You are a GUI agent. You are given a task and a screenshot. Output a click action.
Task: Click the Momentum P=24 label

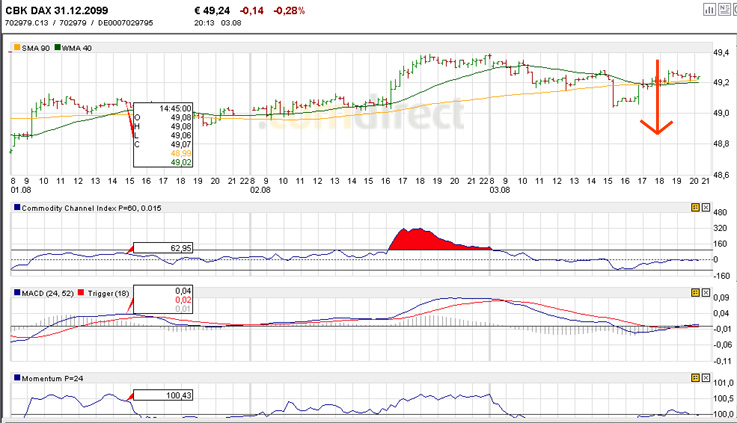point(52,378)
